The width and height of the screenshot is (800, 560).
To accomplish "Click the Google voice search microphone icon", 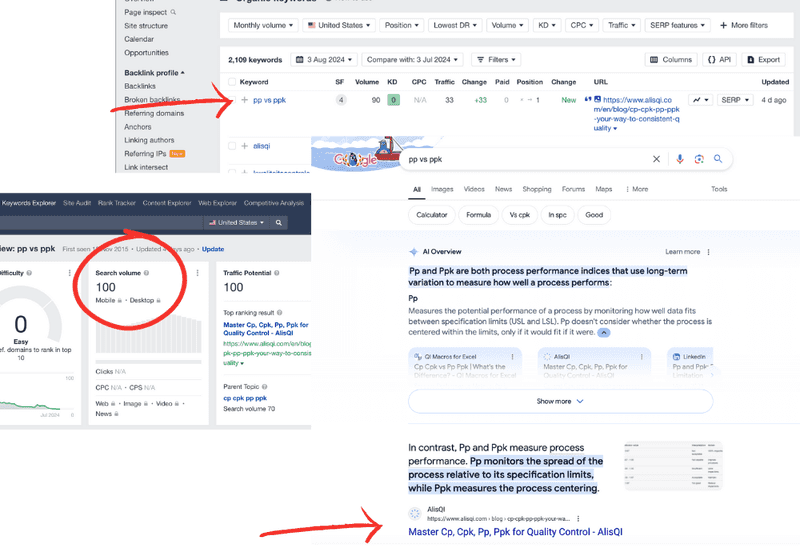I will click(680, 159).
